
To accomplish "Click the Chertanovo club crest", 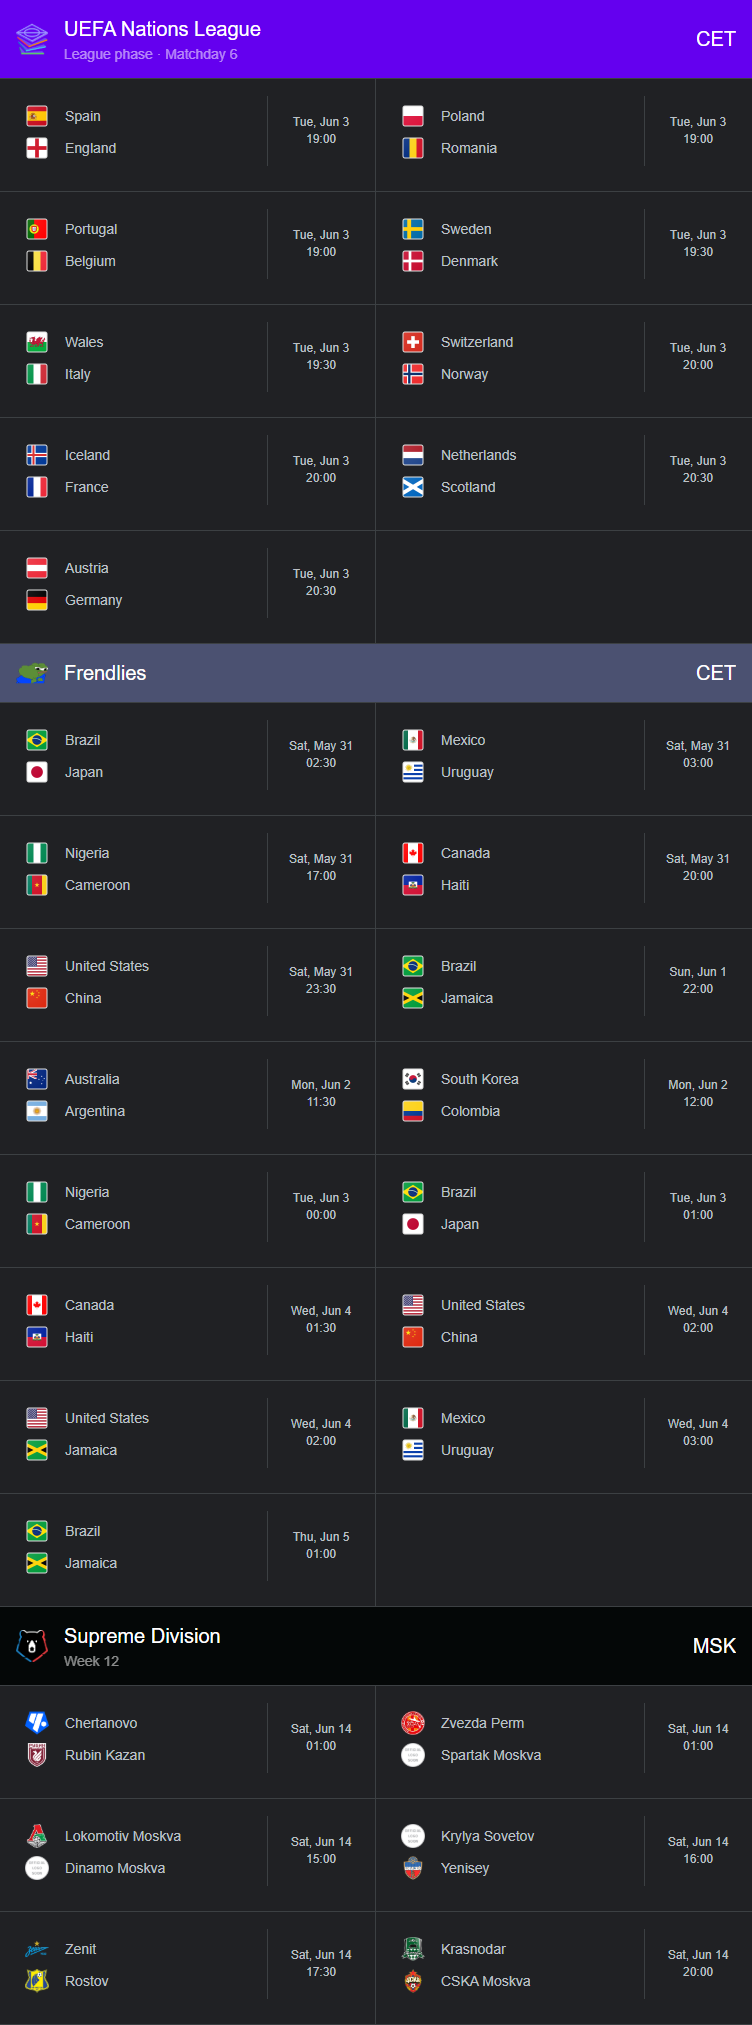I will [37, 1723].
